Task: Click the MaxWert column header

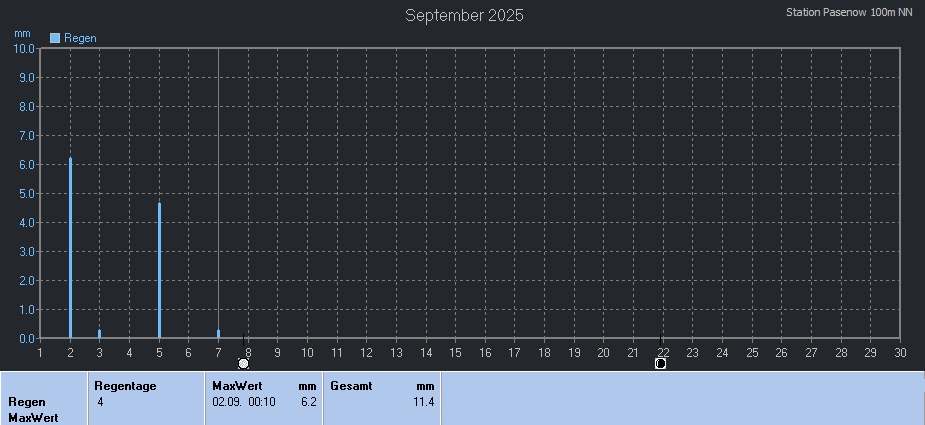Action: 237,387
